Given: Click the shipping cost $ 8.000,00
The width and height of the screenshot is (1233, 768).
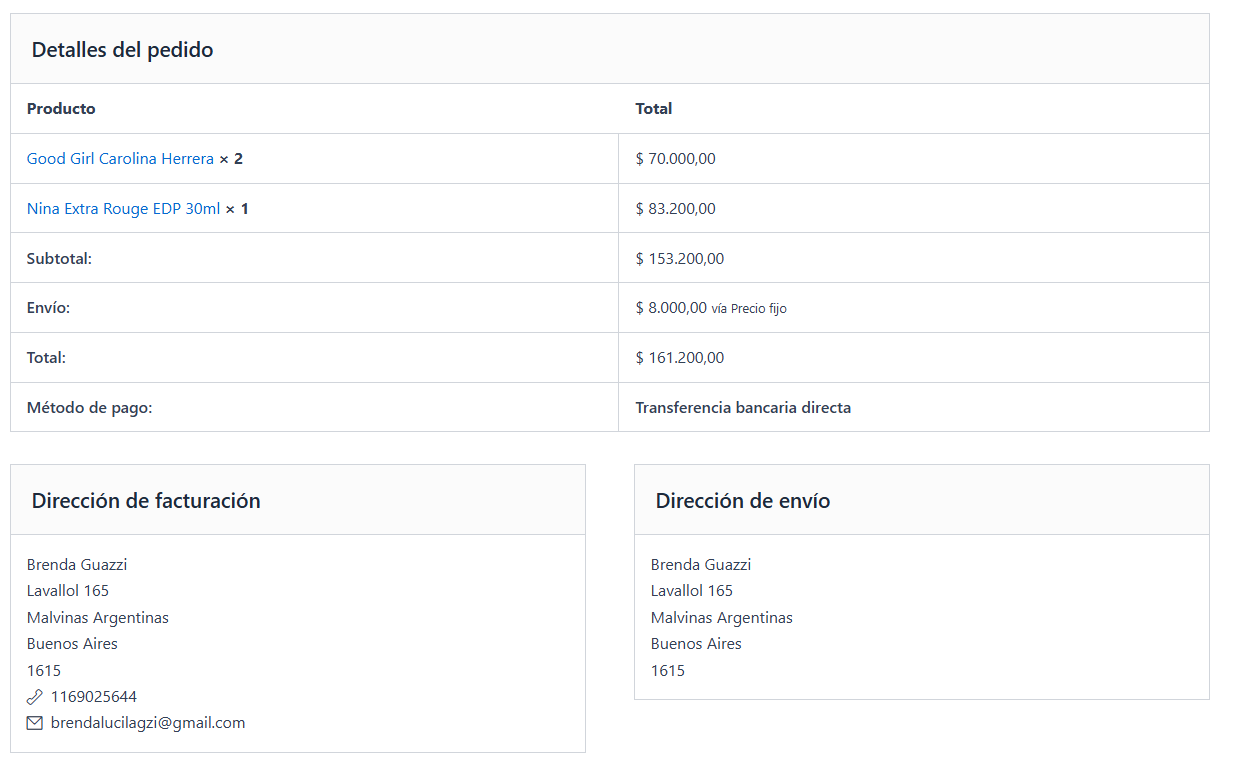Looking at the screenshot, I should [x=671, y=308].
